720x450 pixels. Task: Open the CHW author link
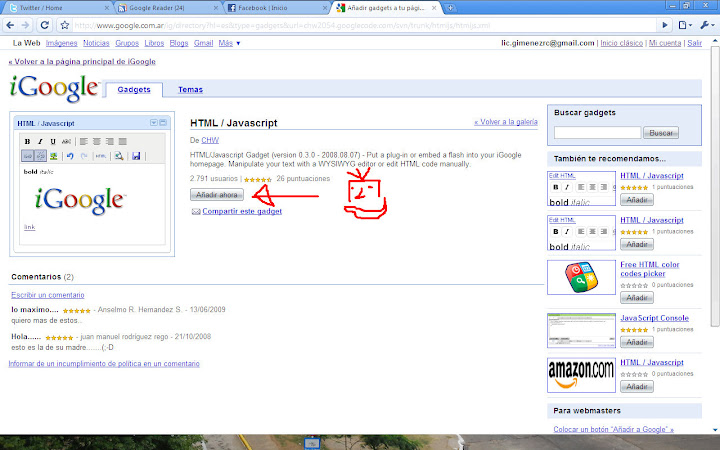pyautogui.click(x=210, y=140)
